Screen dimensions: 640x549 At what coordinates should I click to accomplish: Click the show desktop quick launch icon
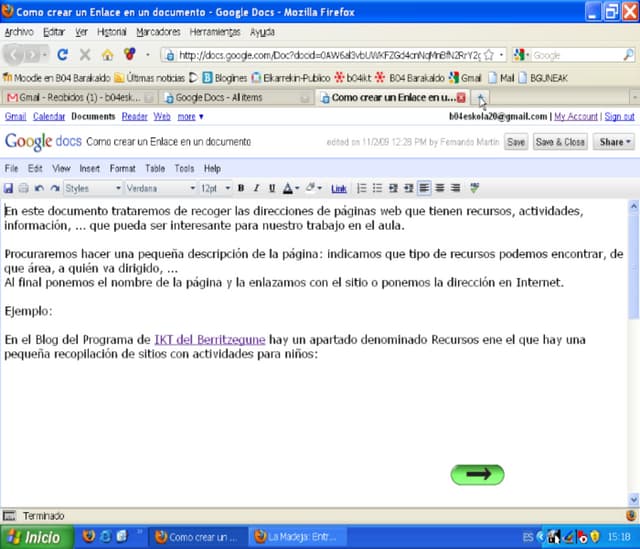[x=122, y=536]
